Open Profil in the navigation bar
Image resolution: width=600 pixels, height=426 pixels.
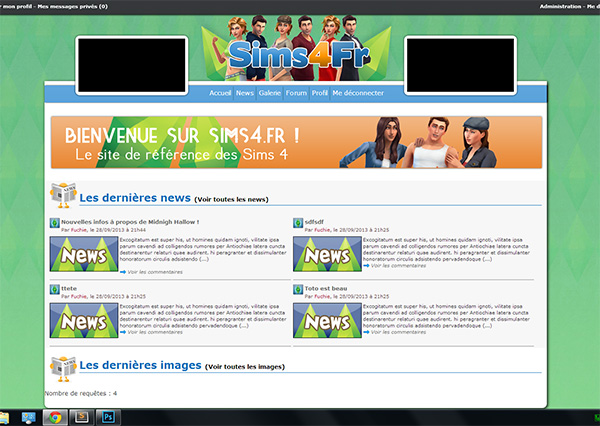click(x=320, y=93)
